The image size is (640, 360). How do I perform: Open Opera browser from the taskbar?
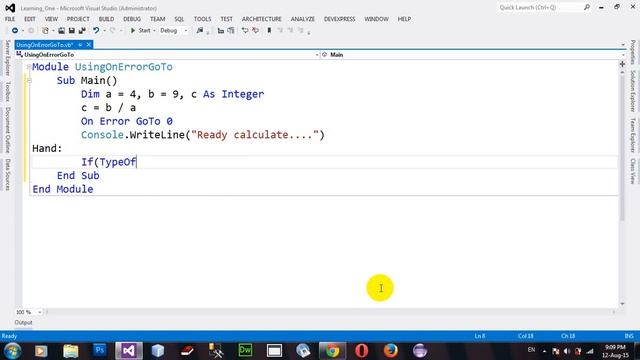click(362, 351)
